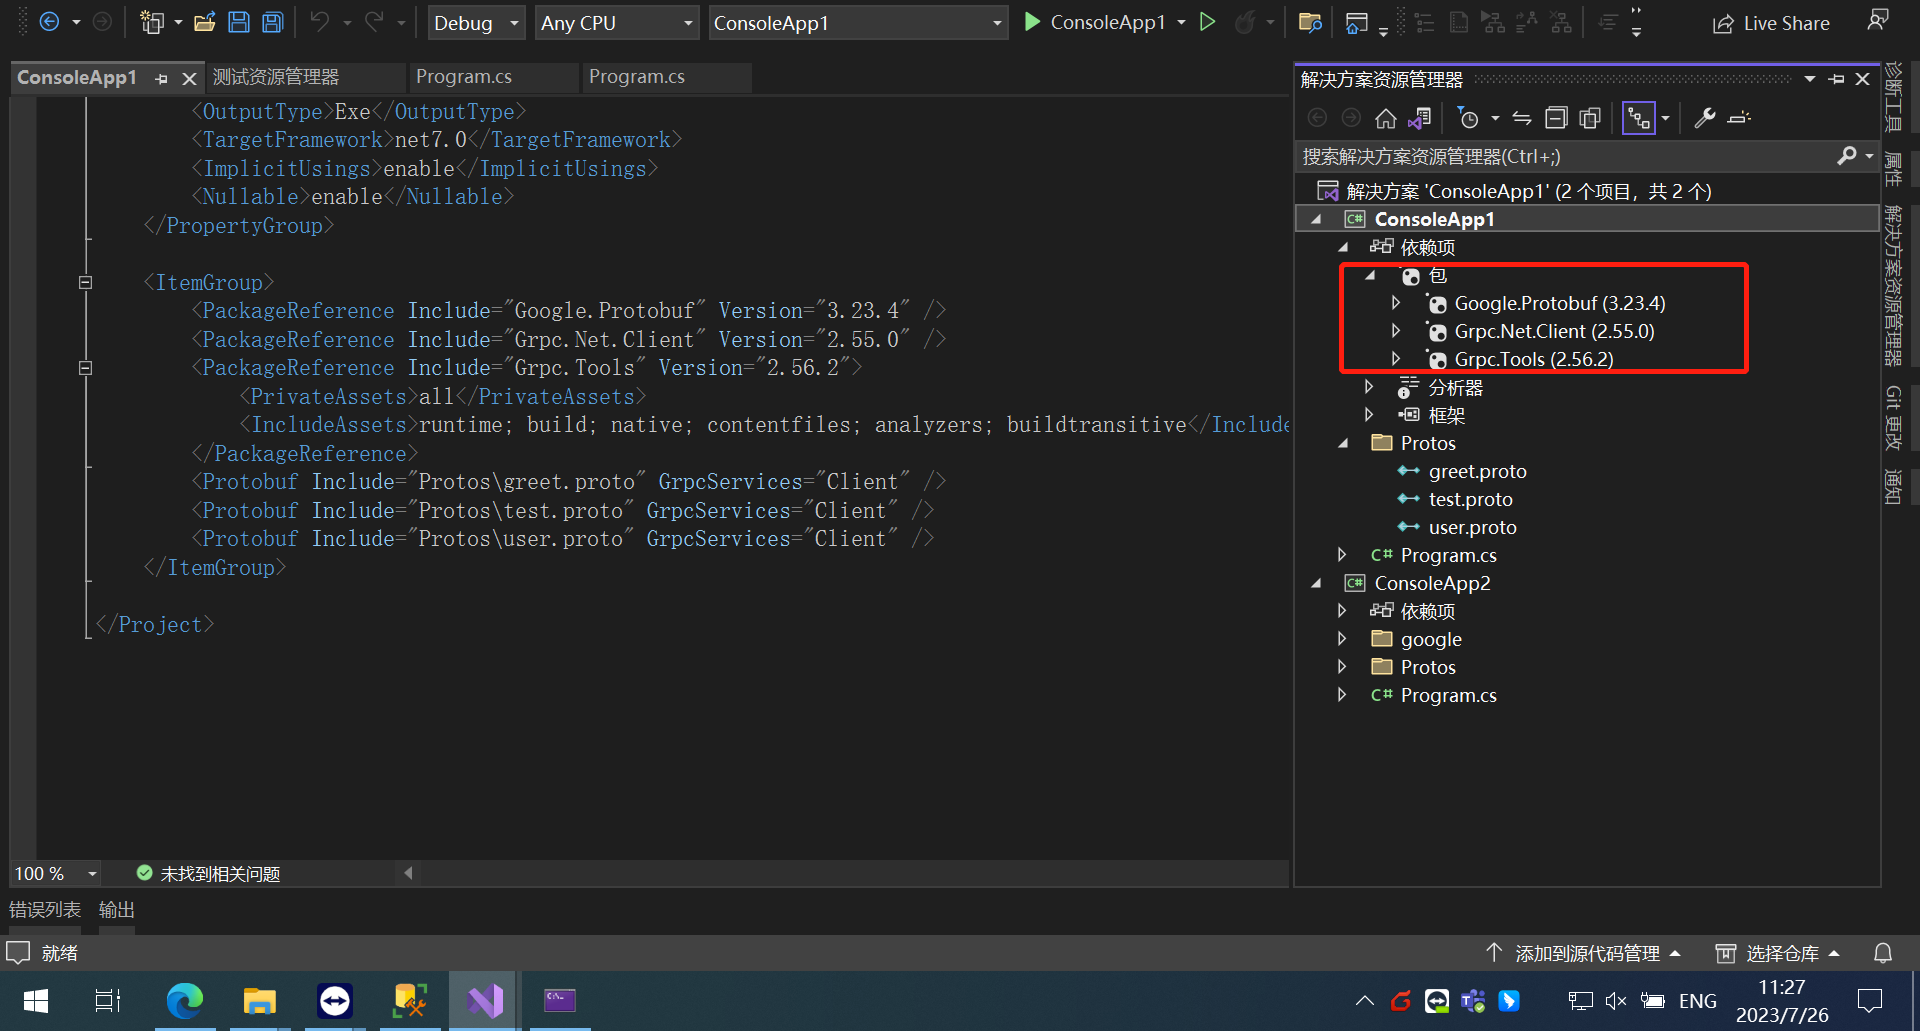Click the Save All icon
1920x1031 pixels.
[272, 22]
